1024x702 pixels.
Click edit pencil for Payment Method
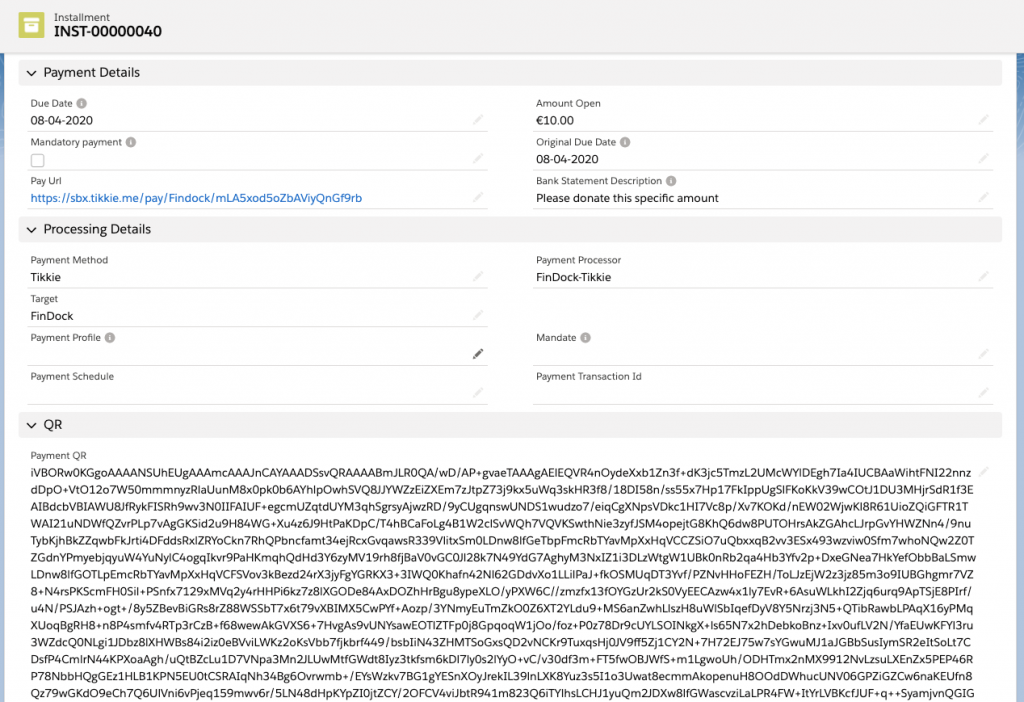[478, 277]
